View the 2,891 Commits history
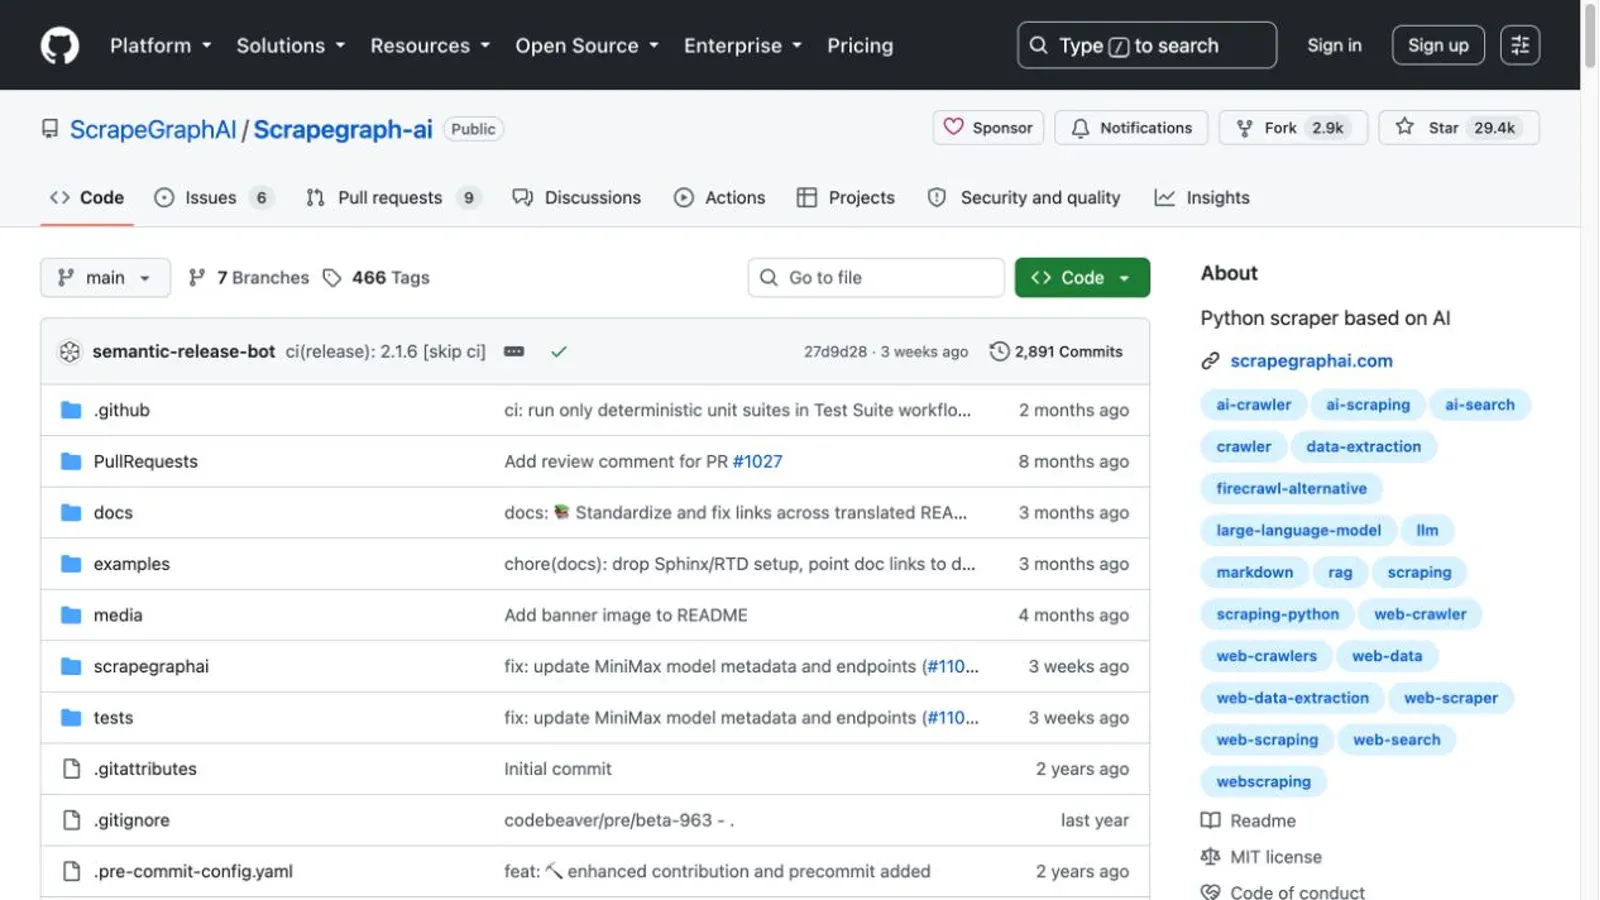This screenshot has width=1600, height=900. coord(1056,351)
